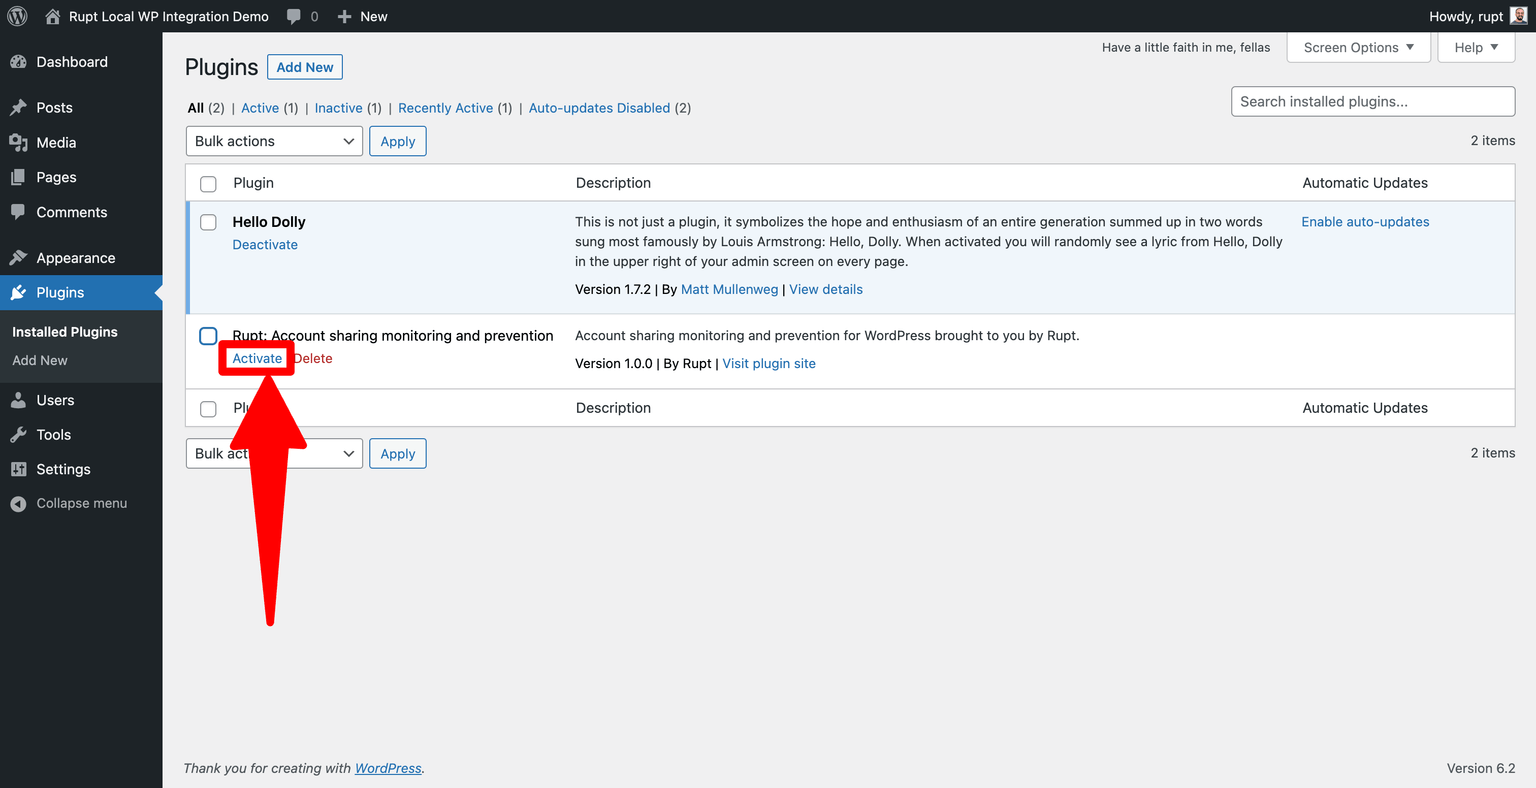
Task: Click the Tools wrench icon
Action: [x=18, y=435]
